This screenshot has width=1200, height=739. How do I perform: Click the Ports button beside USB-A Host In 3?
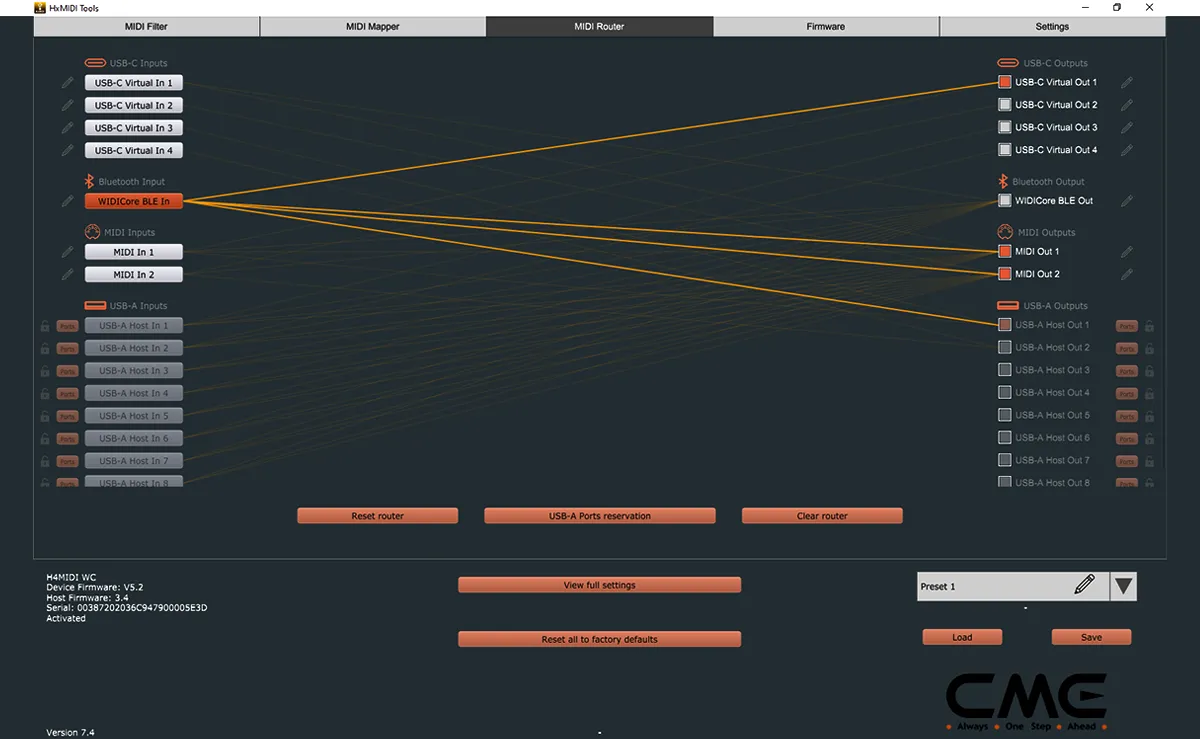[67, 370]
